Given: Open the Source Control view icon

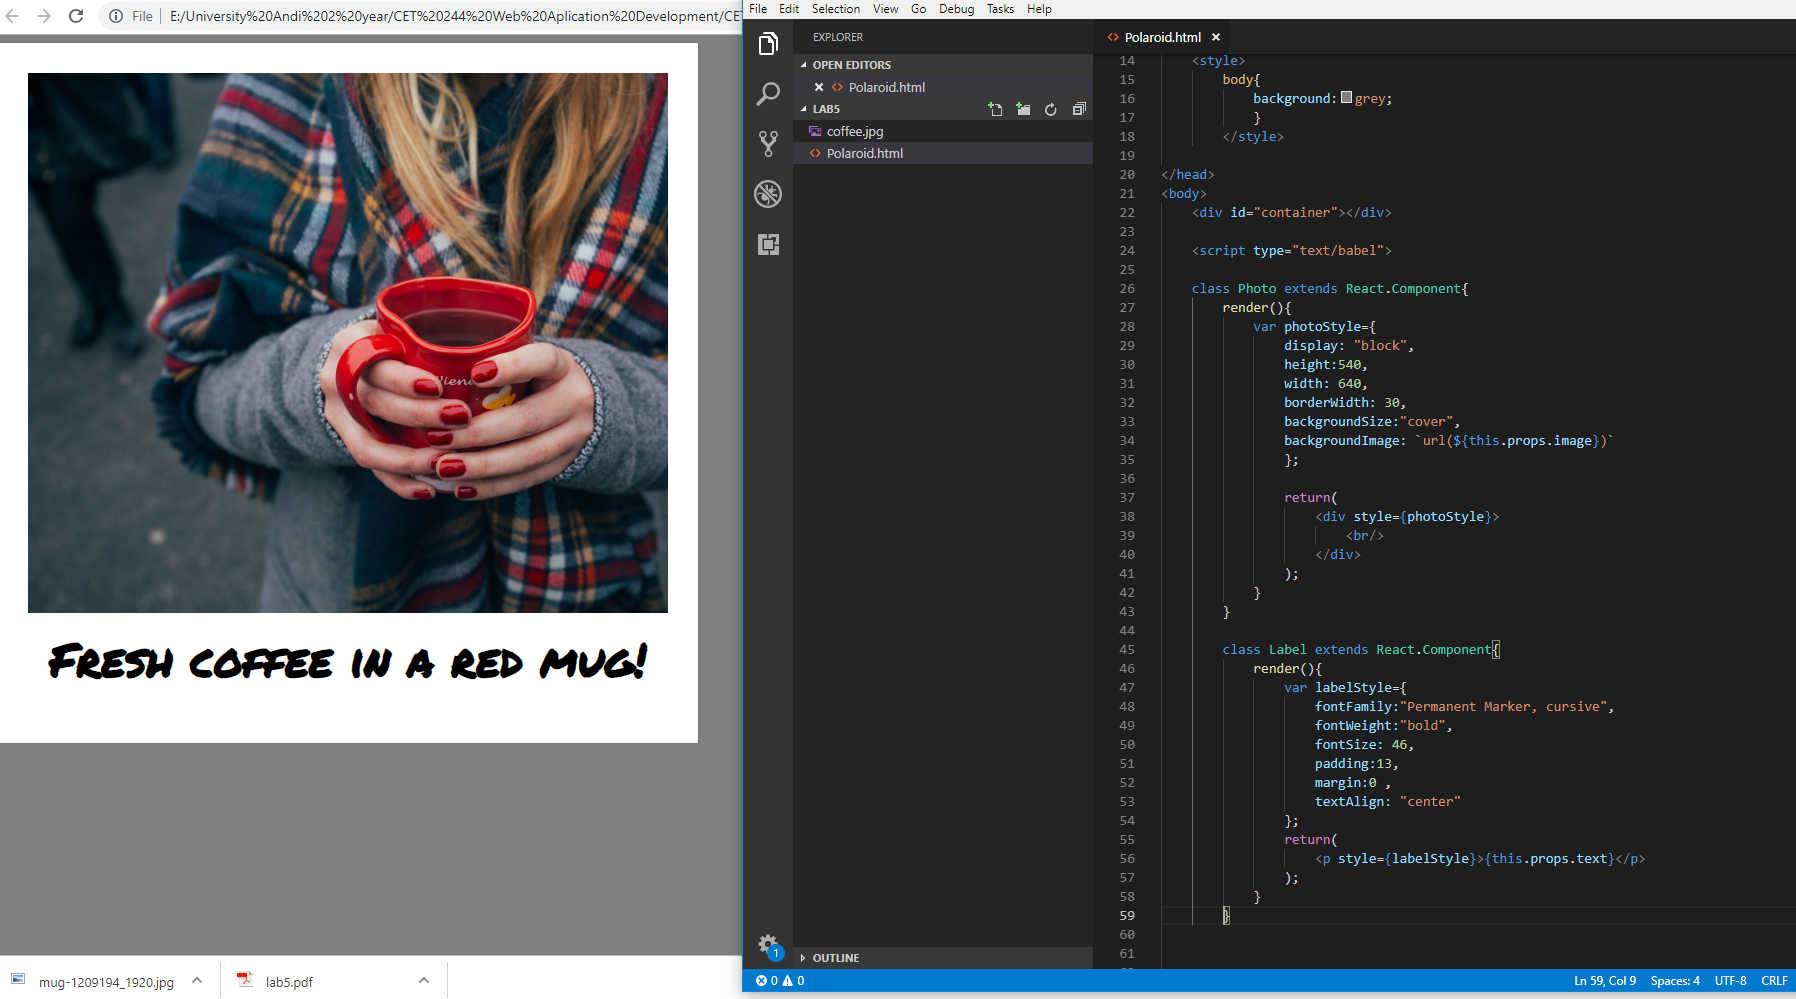Looking at the screenshot, I should coord(768,144).
